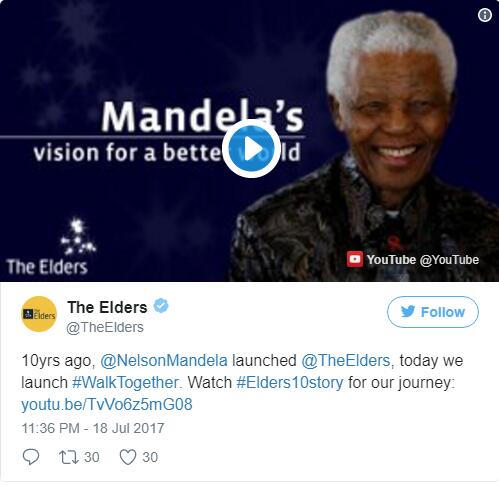Viewport: 499px width, 485px height.
Task: Open the info icon on video corner
Action: tap(485, 15)
